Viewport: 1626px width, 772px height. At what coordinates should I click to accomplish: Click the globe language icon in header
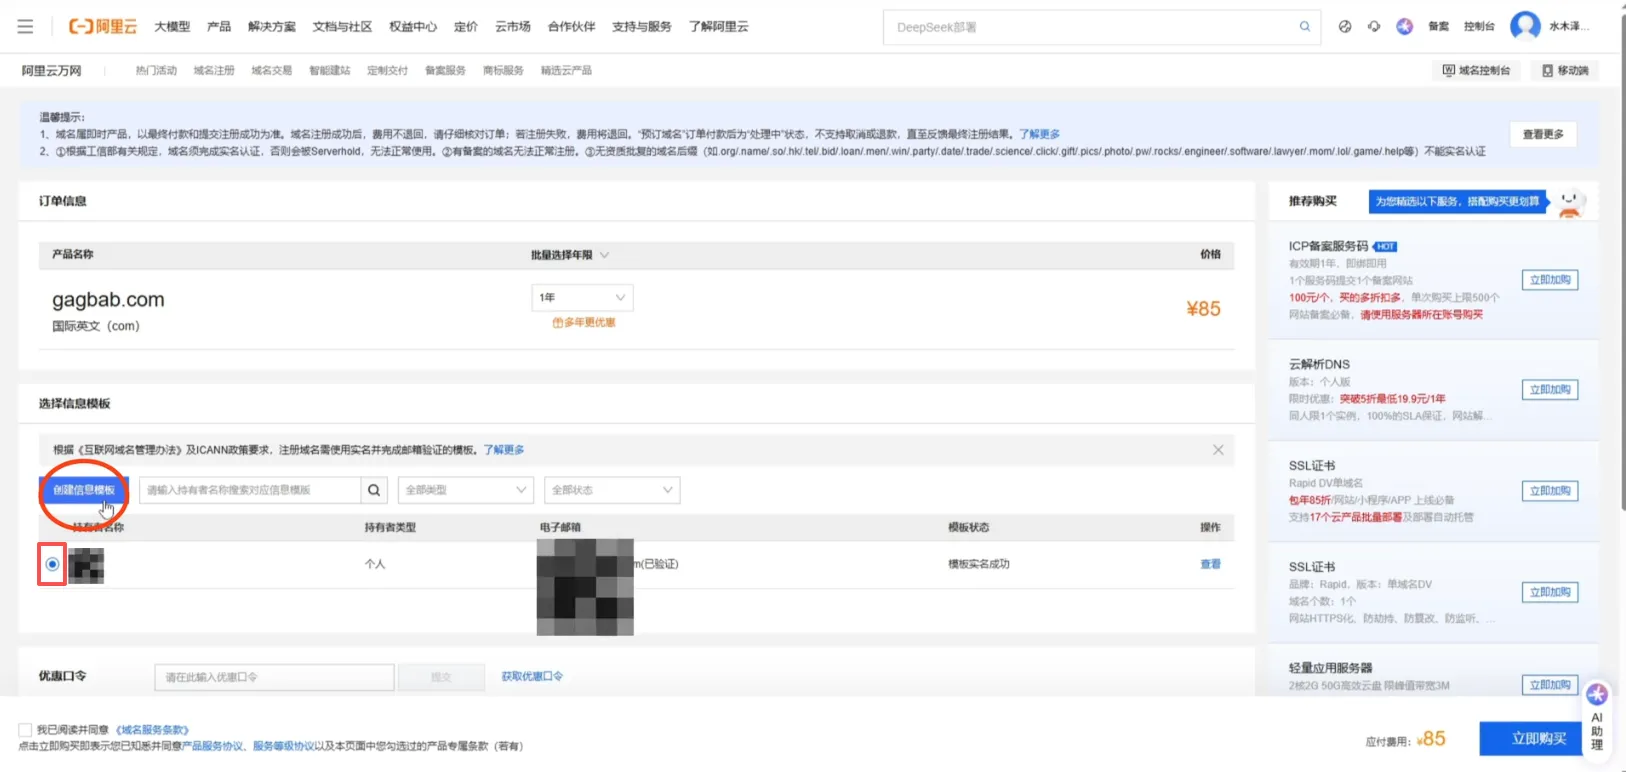pos(1345,27)
